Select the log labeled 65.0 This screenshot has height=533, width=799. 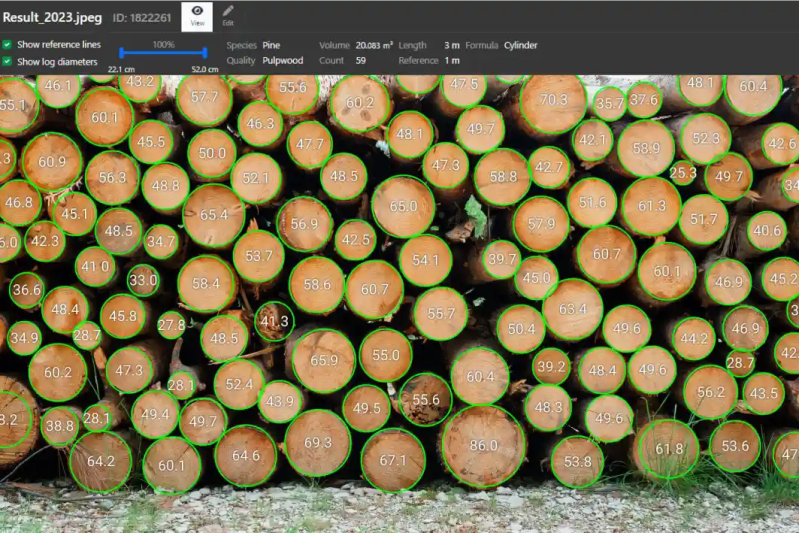click(403, 206)
